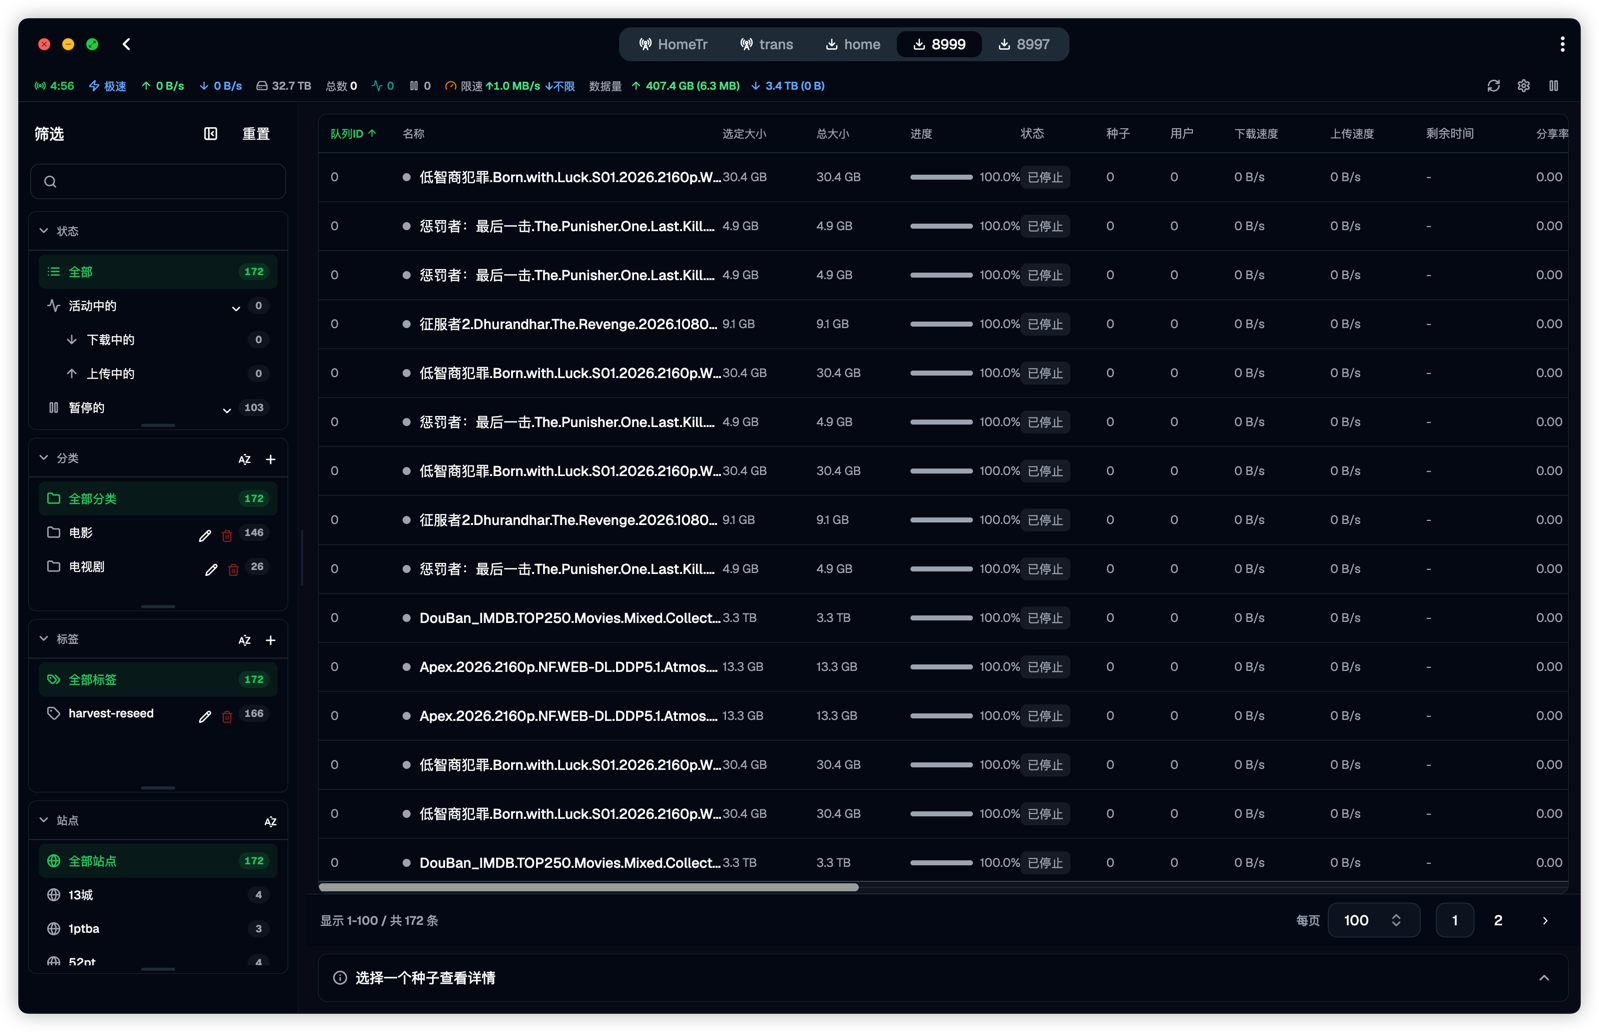Click the 极速 speed mode indicator

(107, 86)
